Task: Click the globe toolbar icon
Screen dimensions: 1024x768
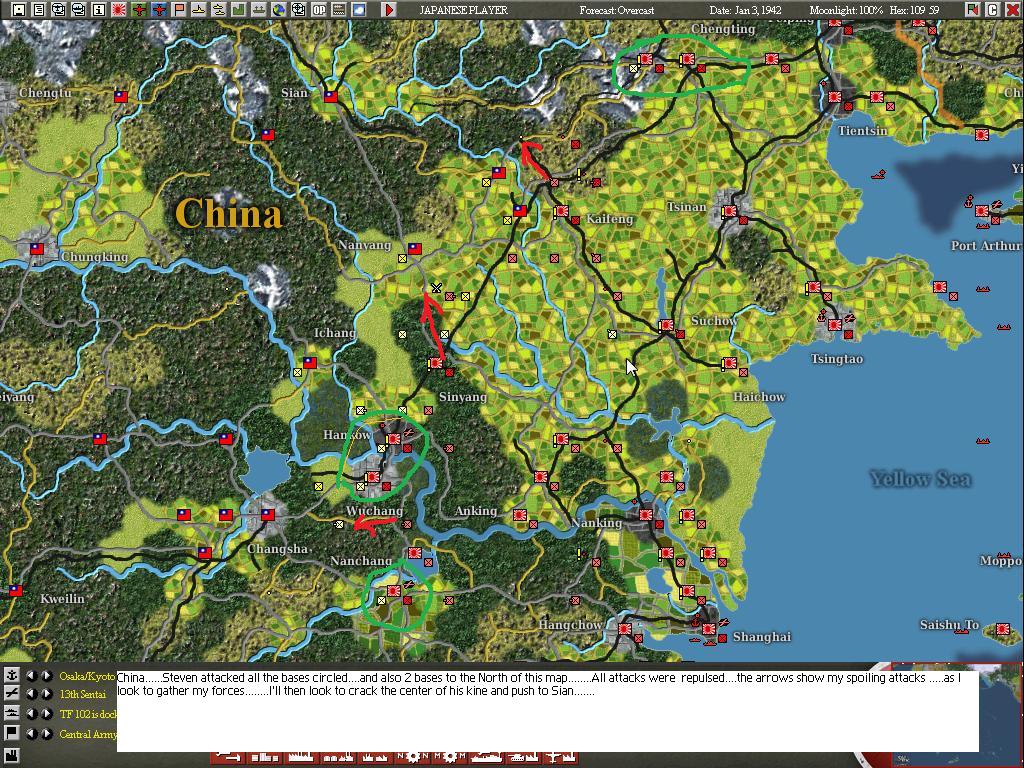Action: (278, 9)
